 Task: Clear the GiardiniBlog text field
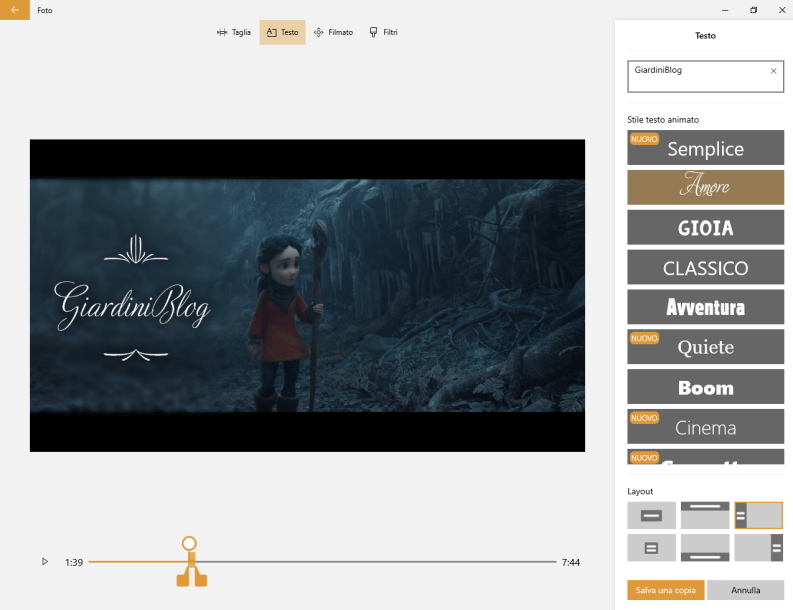point(773,71)
